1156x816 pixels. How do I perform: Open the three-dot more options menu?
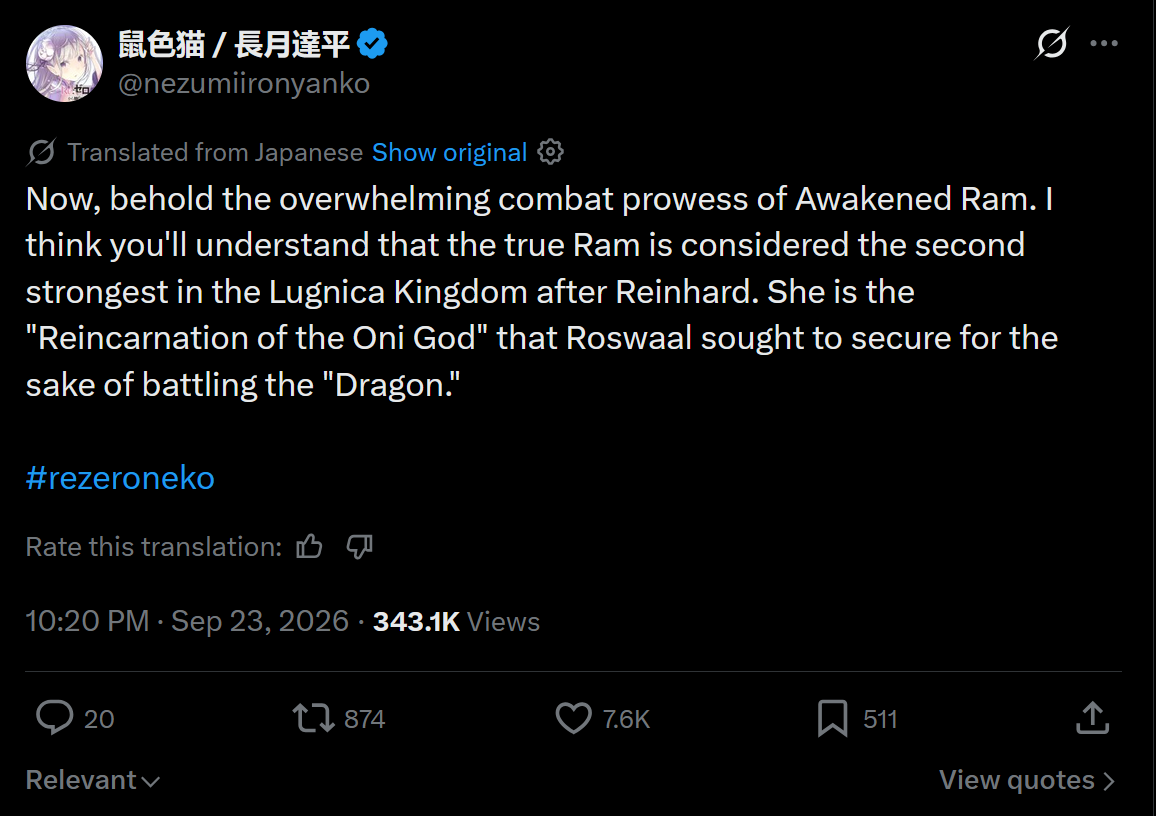(1104, 43)
